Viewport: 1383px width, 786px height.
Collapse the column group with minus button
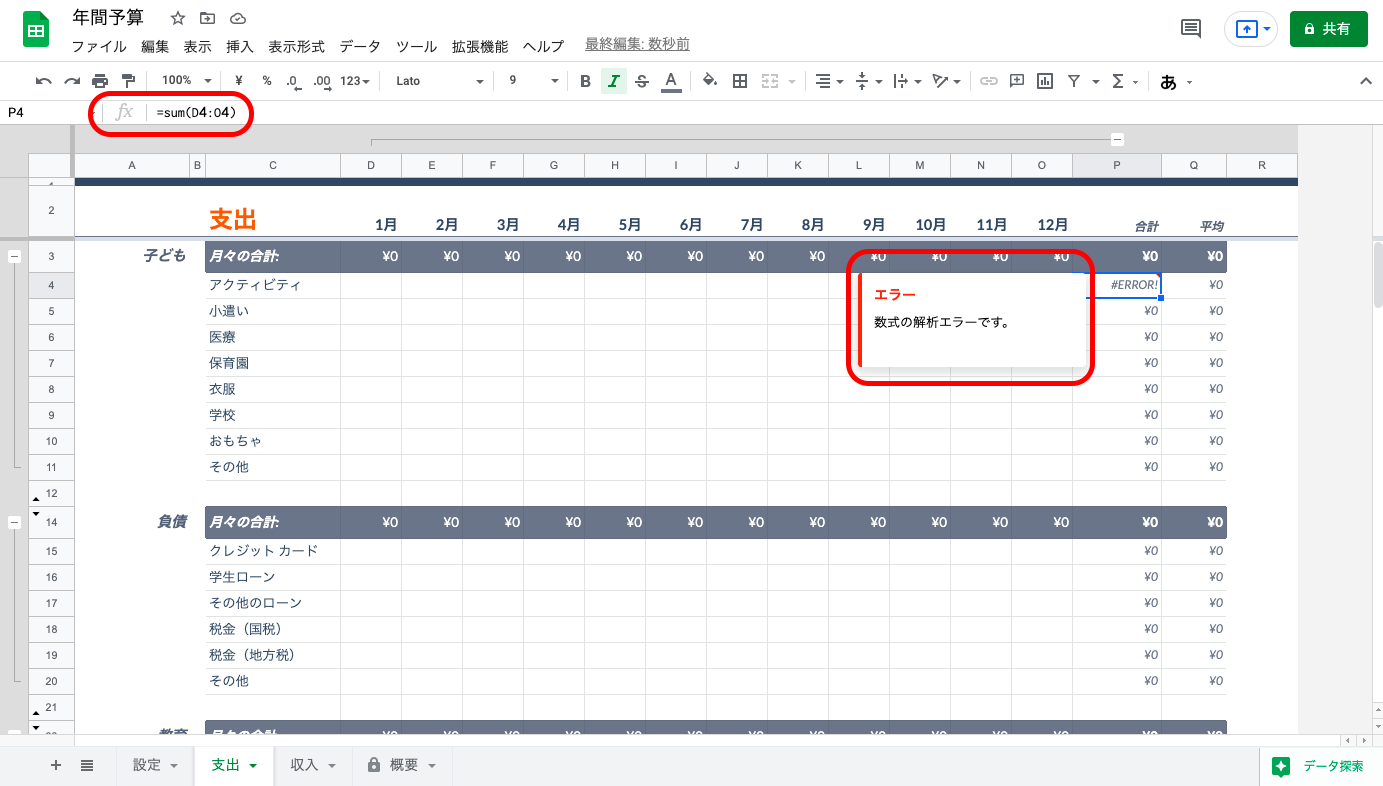[x=1117, y=140]
